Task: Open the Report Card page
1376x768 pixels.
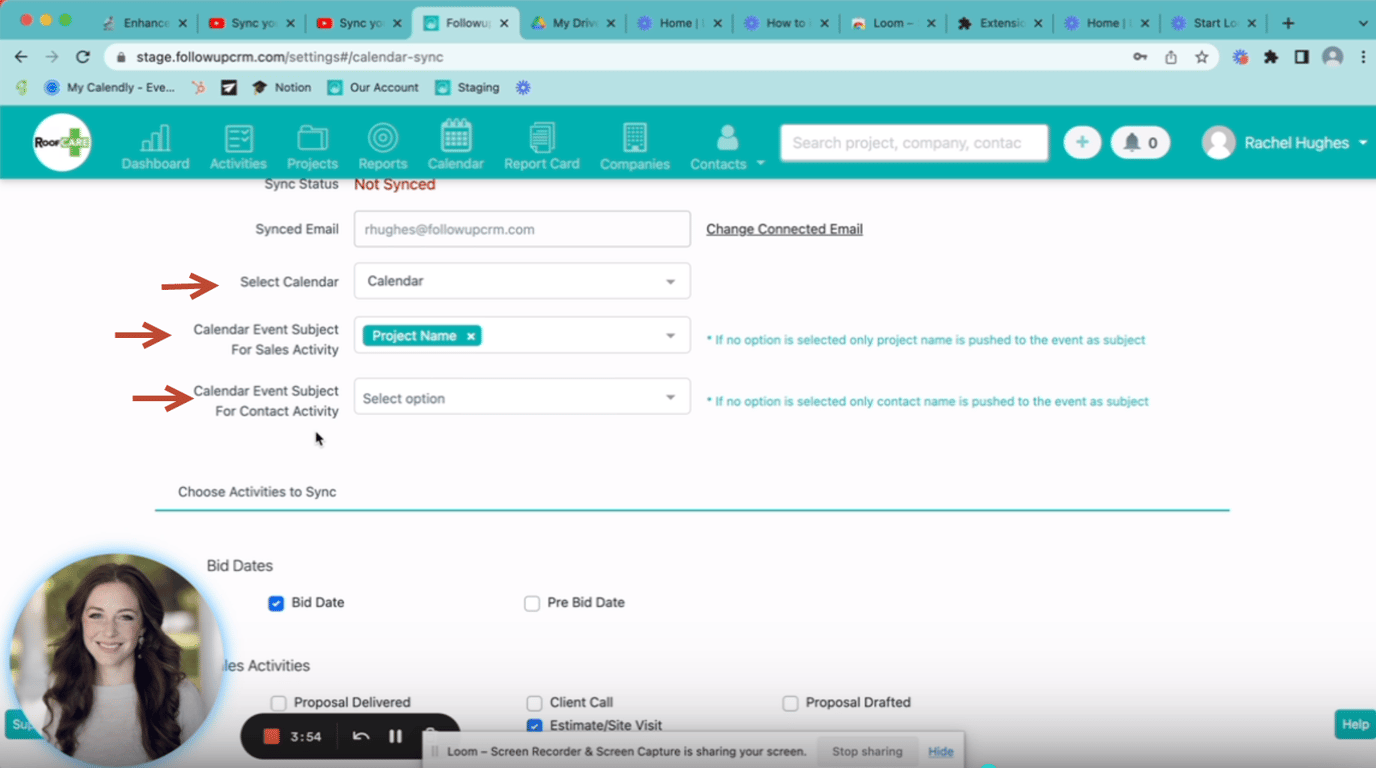Action: [x=542, y=142]
